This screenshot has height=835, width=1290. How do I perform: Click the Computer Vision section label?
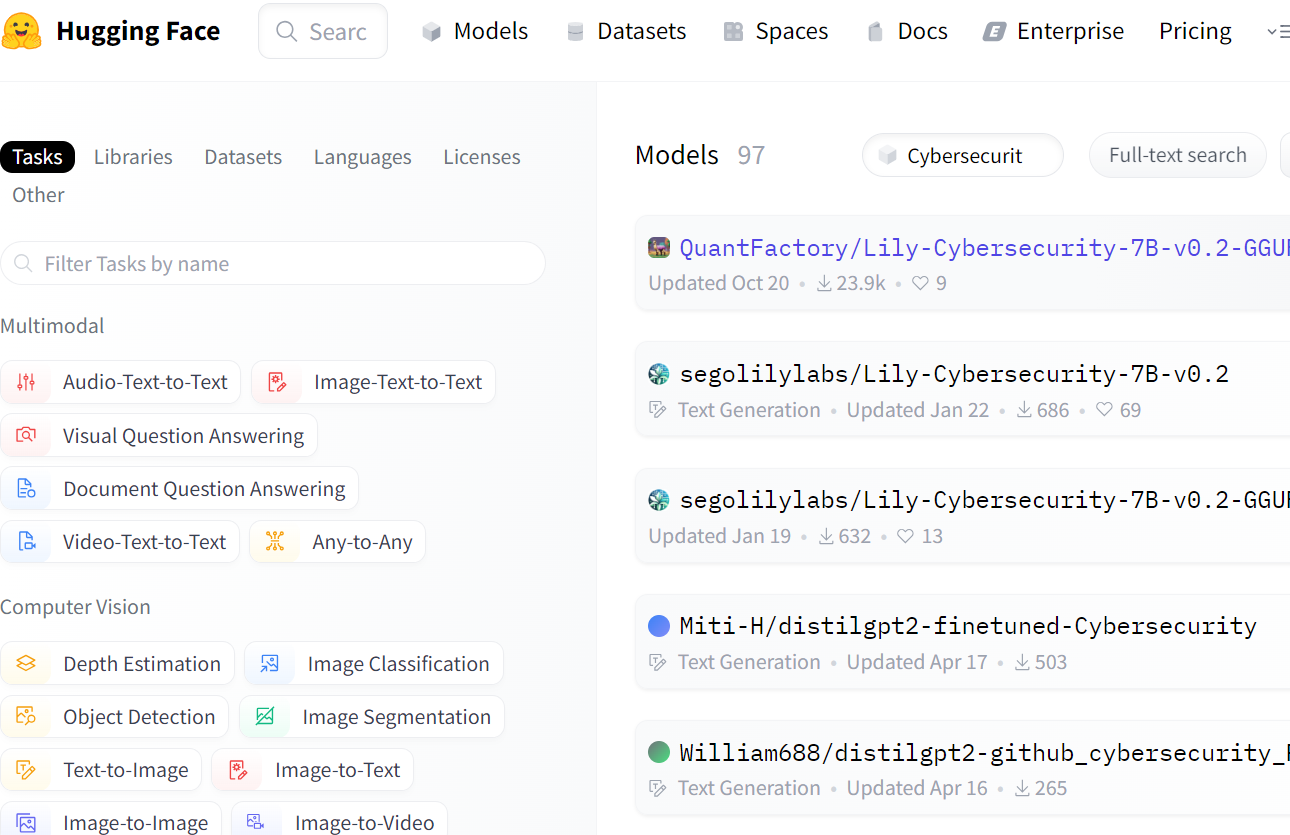pyautogui.click(x=75, y=607)
